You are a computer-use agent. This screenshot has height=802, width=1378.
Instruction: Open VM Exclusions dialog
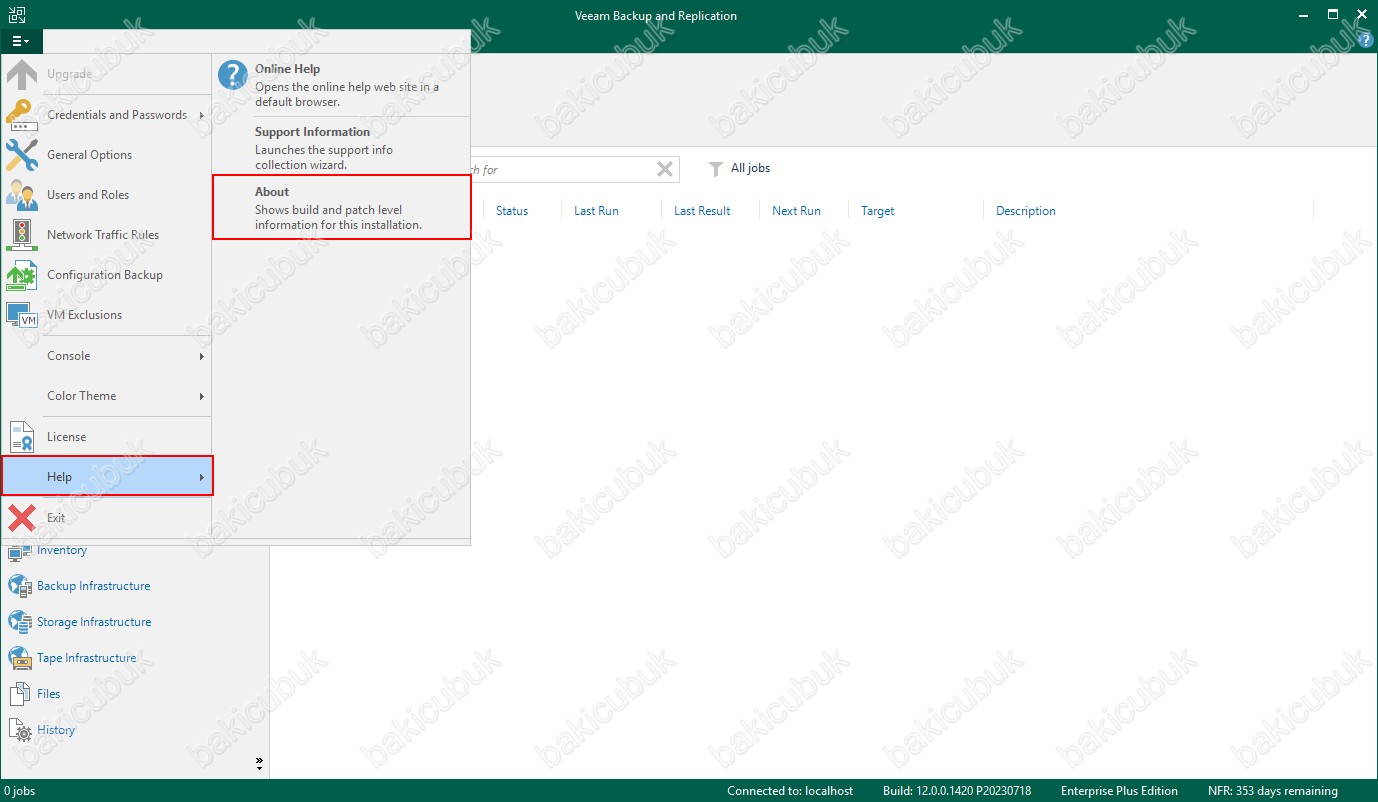coord(107,315)
